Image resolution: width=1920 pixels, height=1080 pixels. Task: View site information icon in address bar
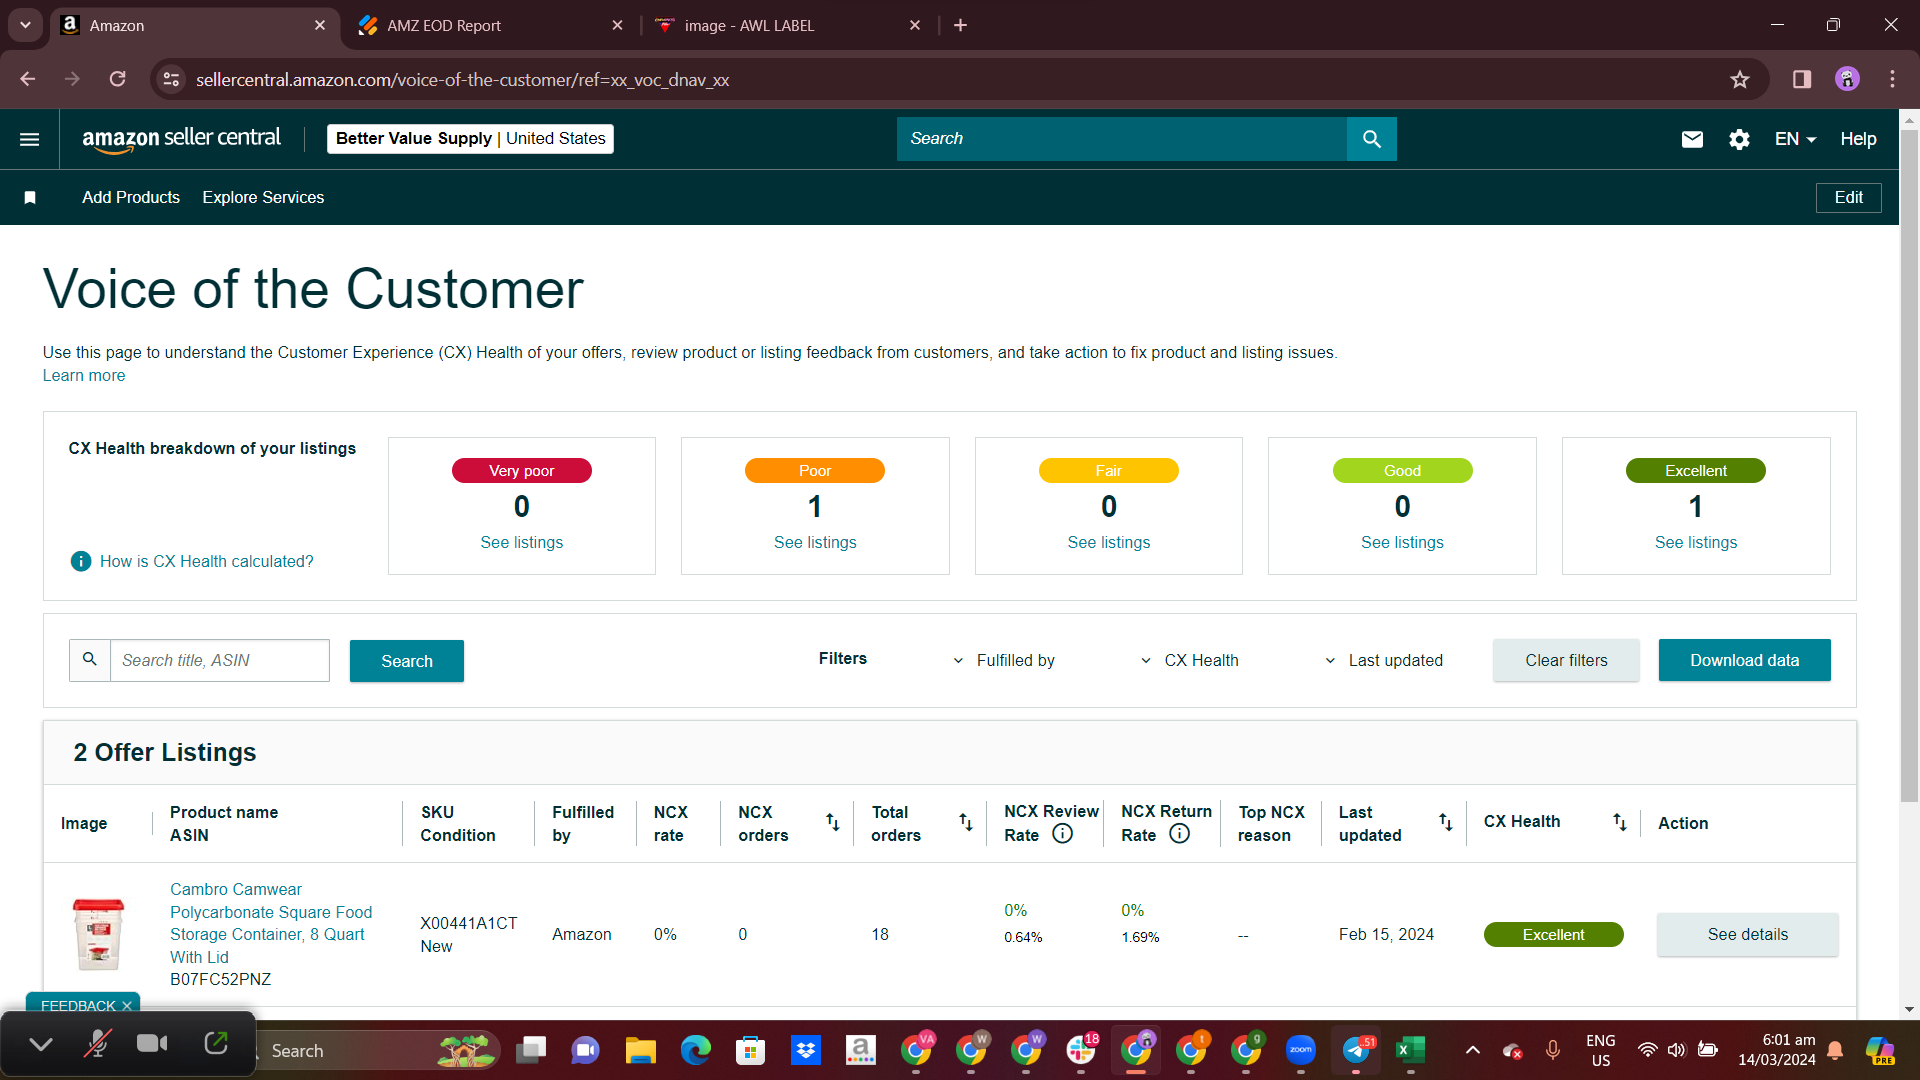171,80
